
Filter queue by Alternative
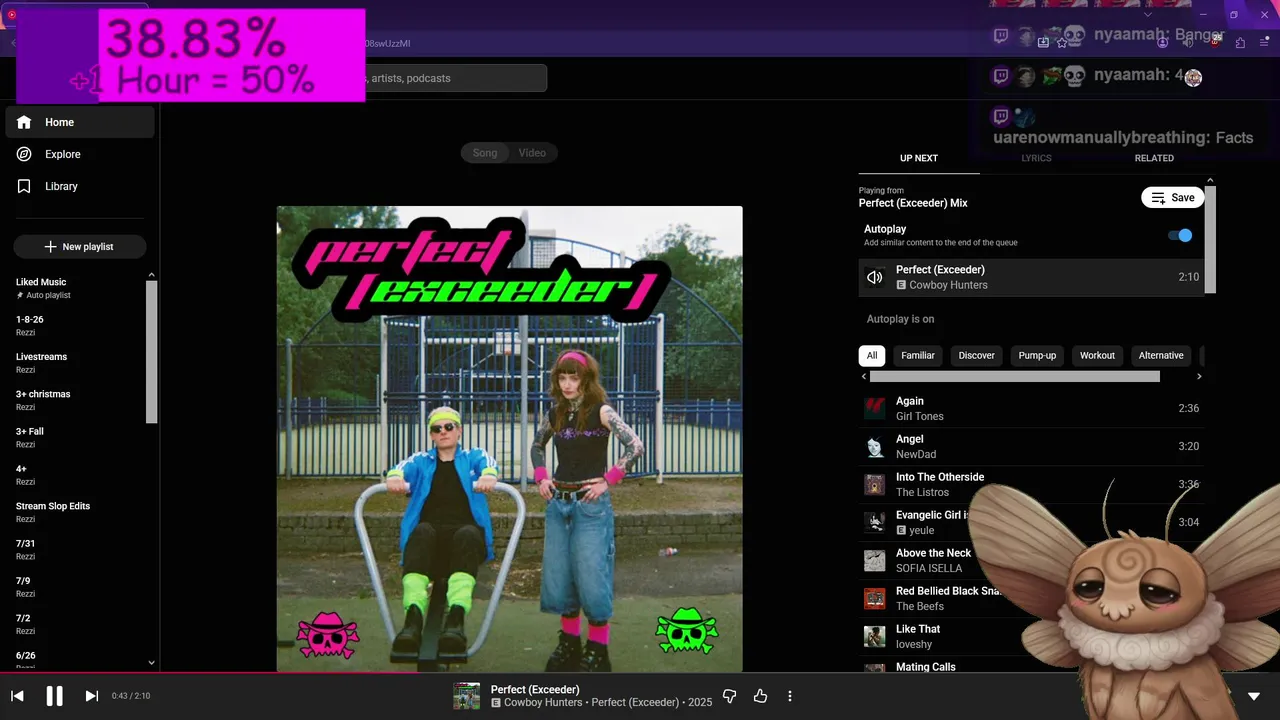1161,355
